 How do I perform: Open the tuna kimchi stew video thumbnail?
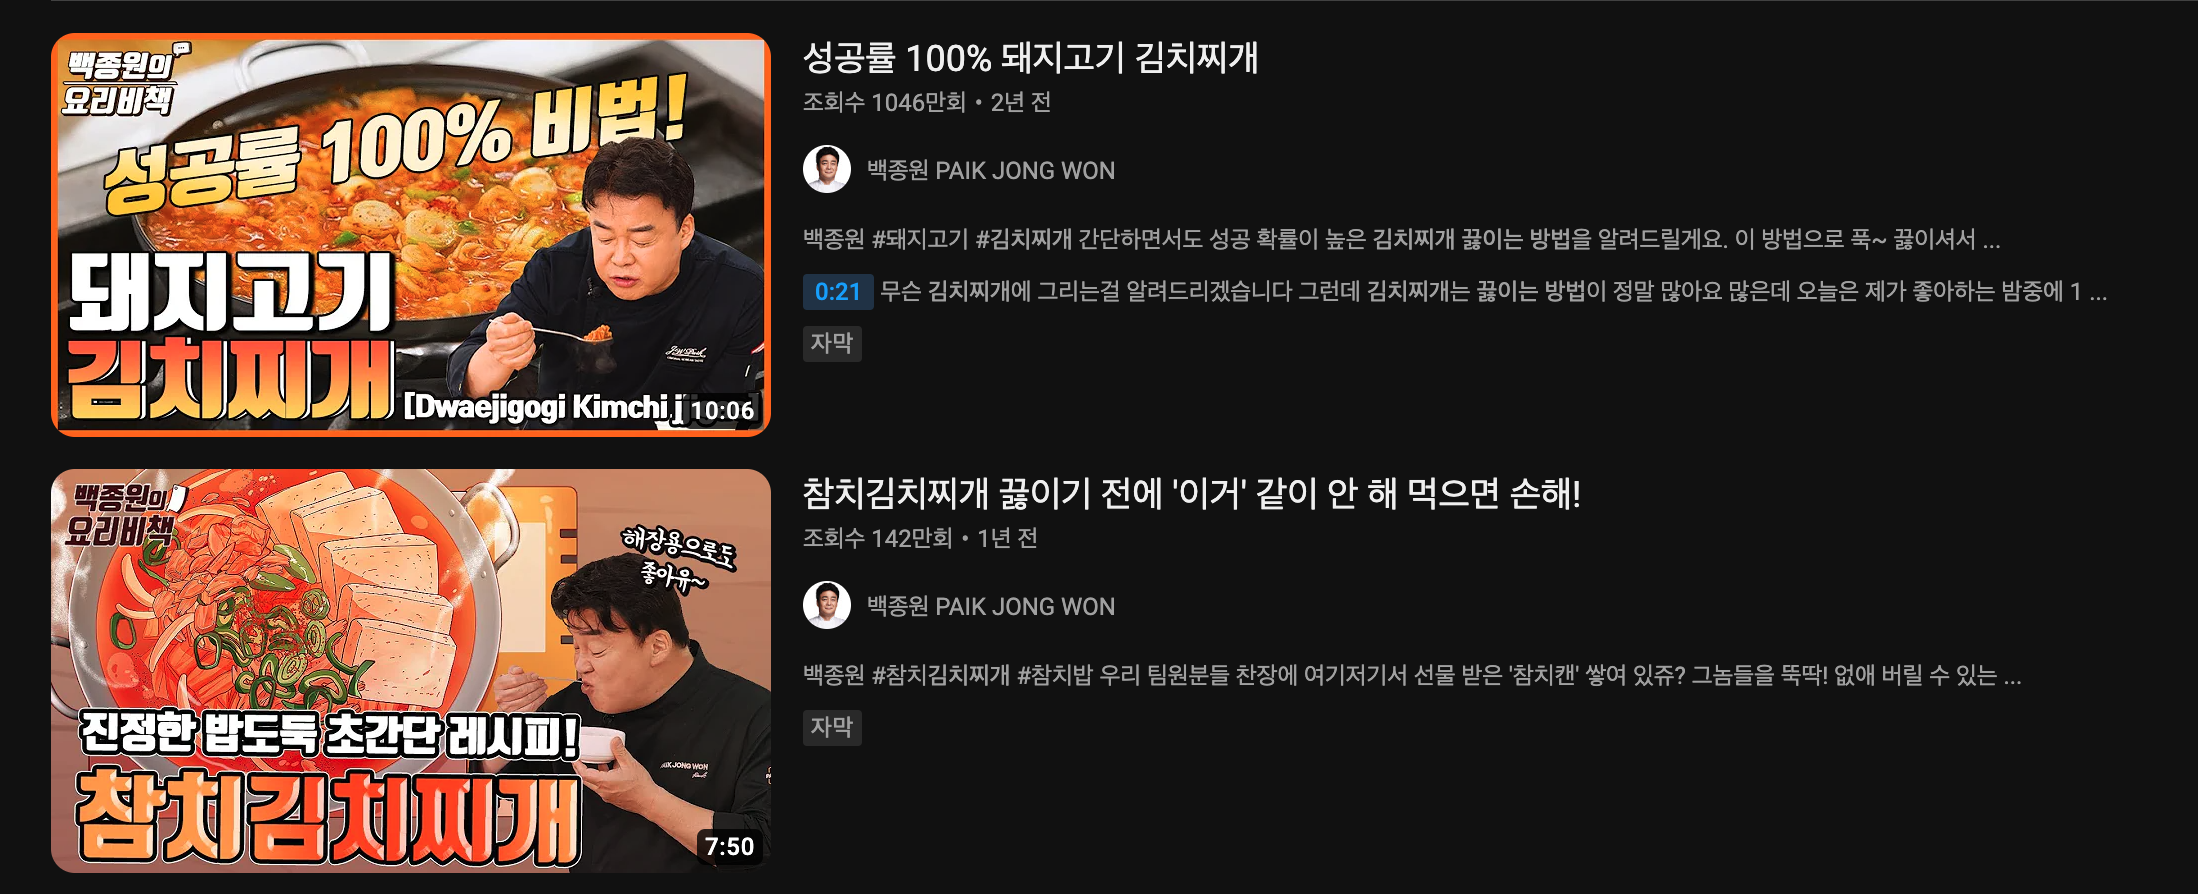(x=411, y=670)
